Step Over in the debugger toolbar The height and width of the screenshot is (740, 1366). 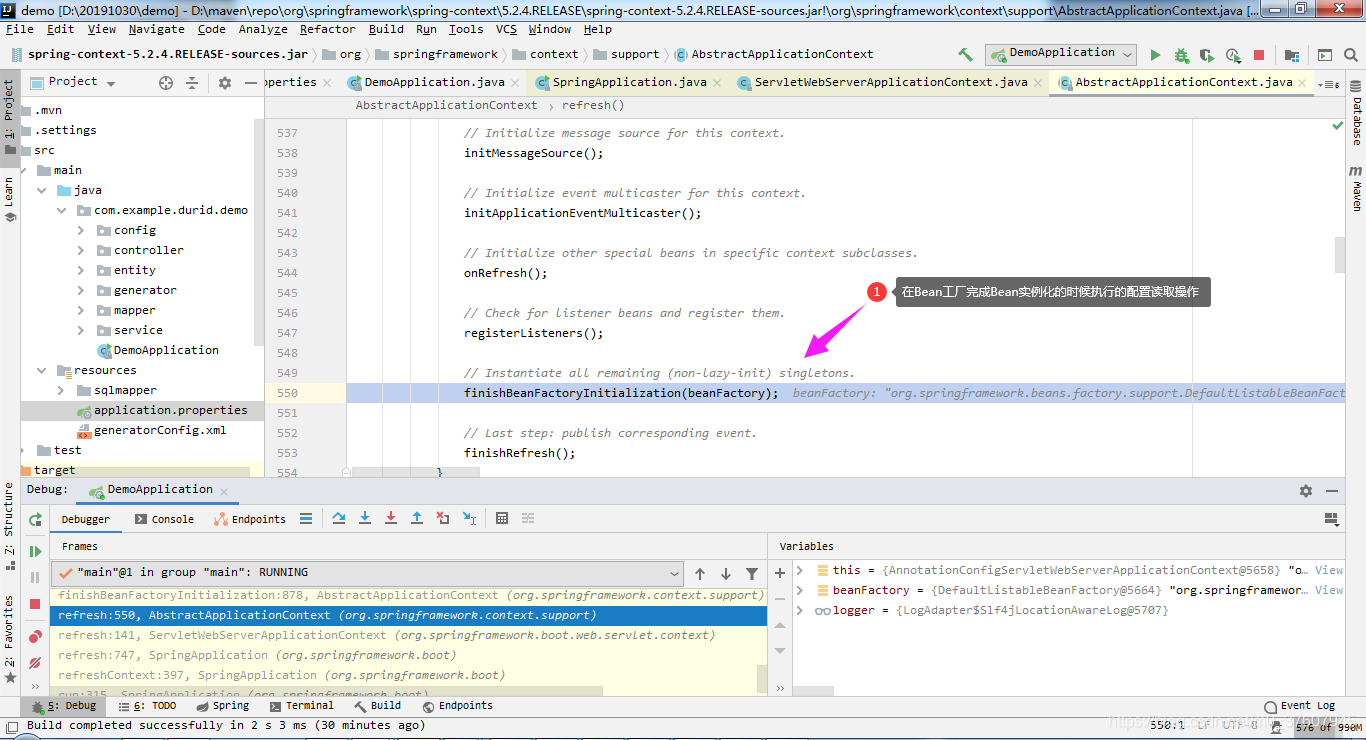[x=339, y=518]
